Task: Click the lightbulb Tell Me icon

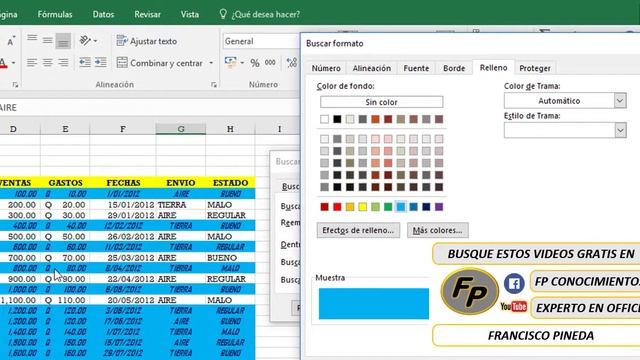Action: coord(223,14)
